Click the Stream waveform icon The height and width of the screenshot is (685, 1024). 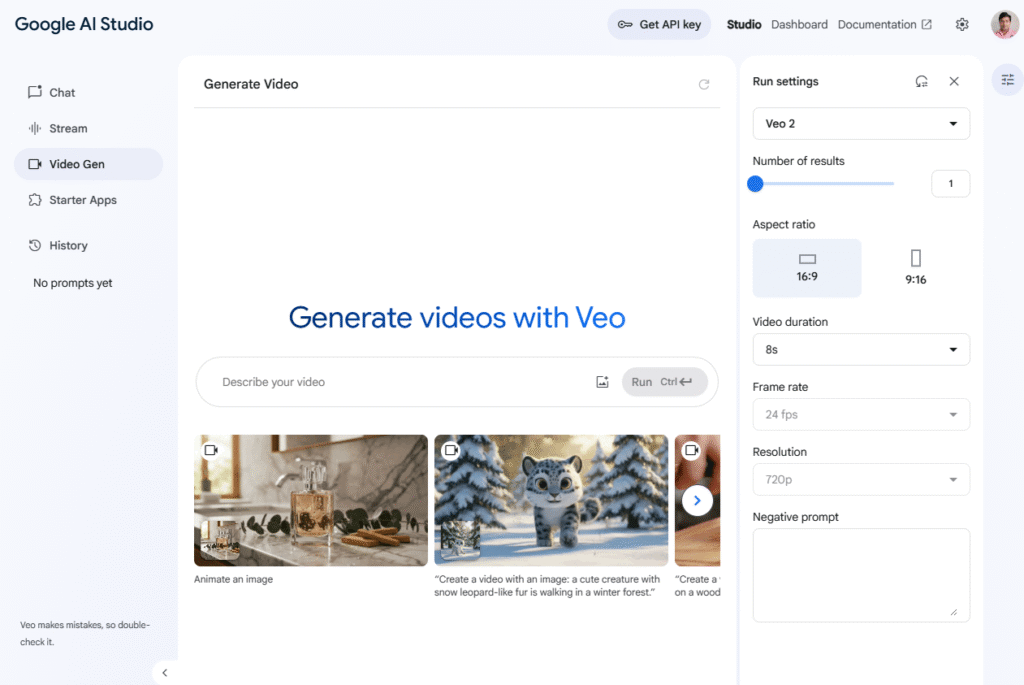[35, 128]
